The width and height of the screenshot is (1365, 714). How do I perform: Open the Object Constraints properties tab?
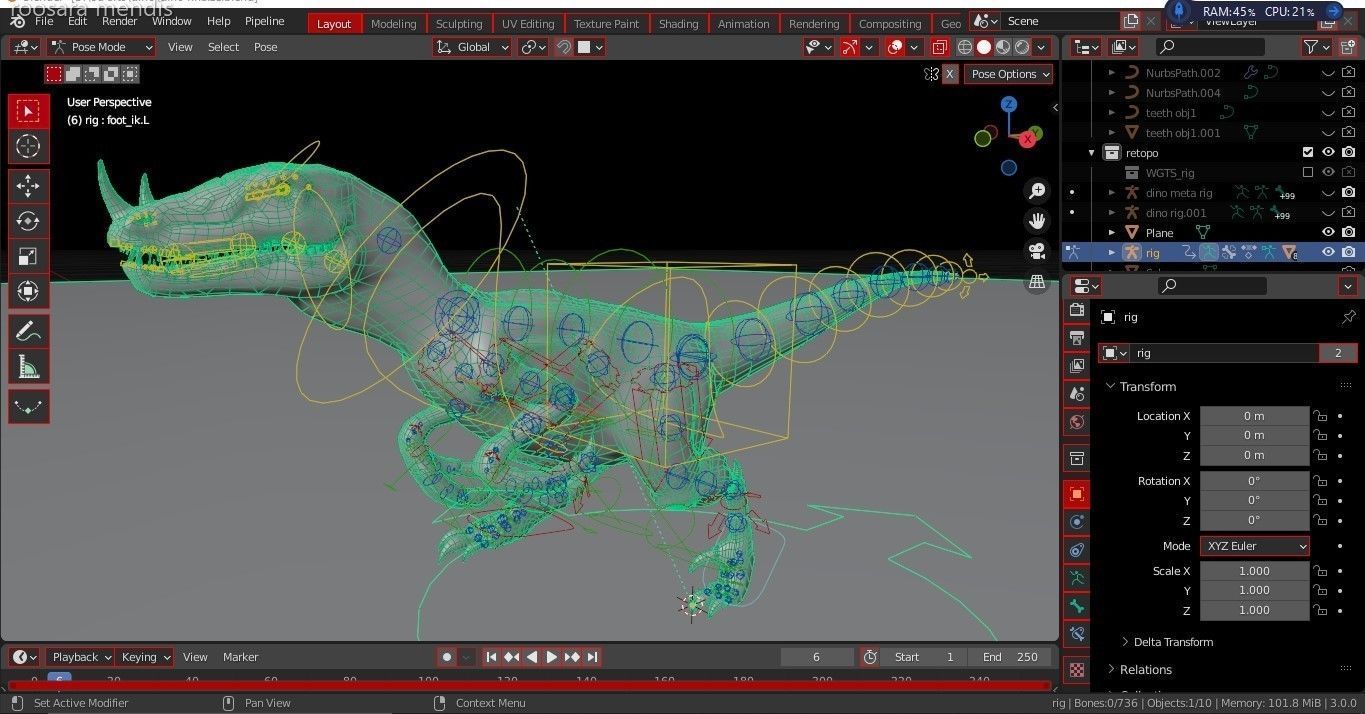coord(1077,549)
